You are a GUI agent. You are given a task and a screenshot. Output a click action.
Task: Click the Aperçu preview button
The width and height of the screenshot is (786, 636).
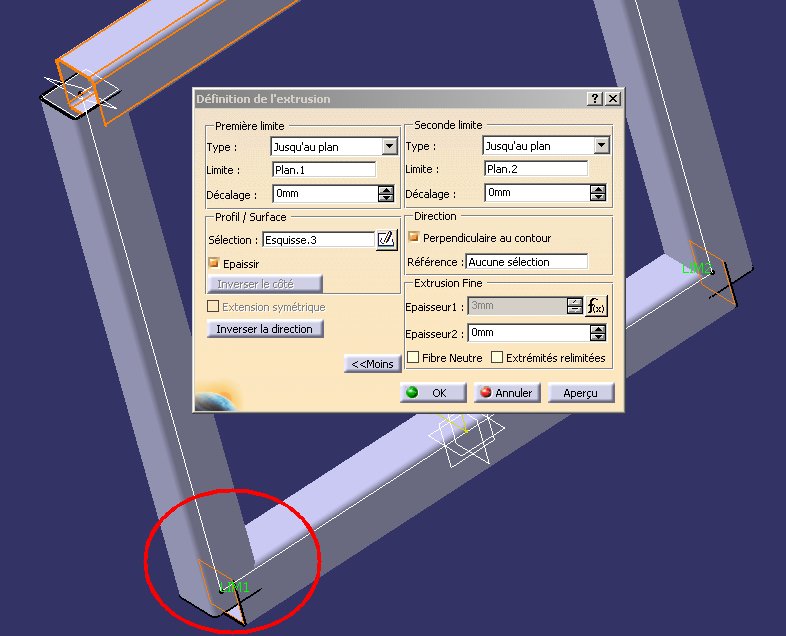(580, 393)
